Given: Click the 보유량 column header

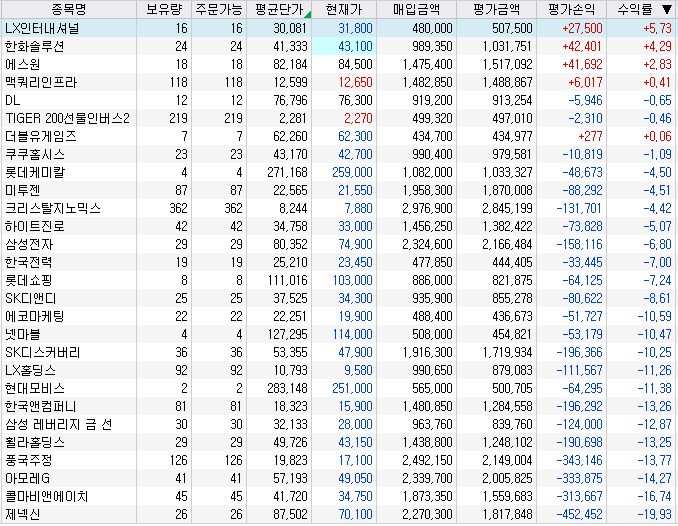Looking at the screenshot, I should point(164,9).
